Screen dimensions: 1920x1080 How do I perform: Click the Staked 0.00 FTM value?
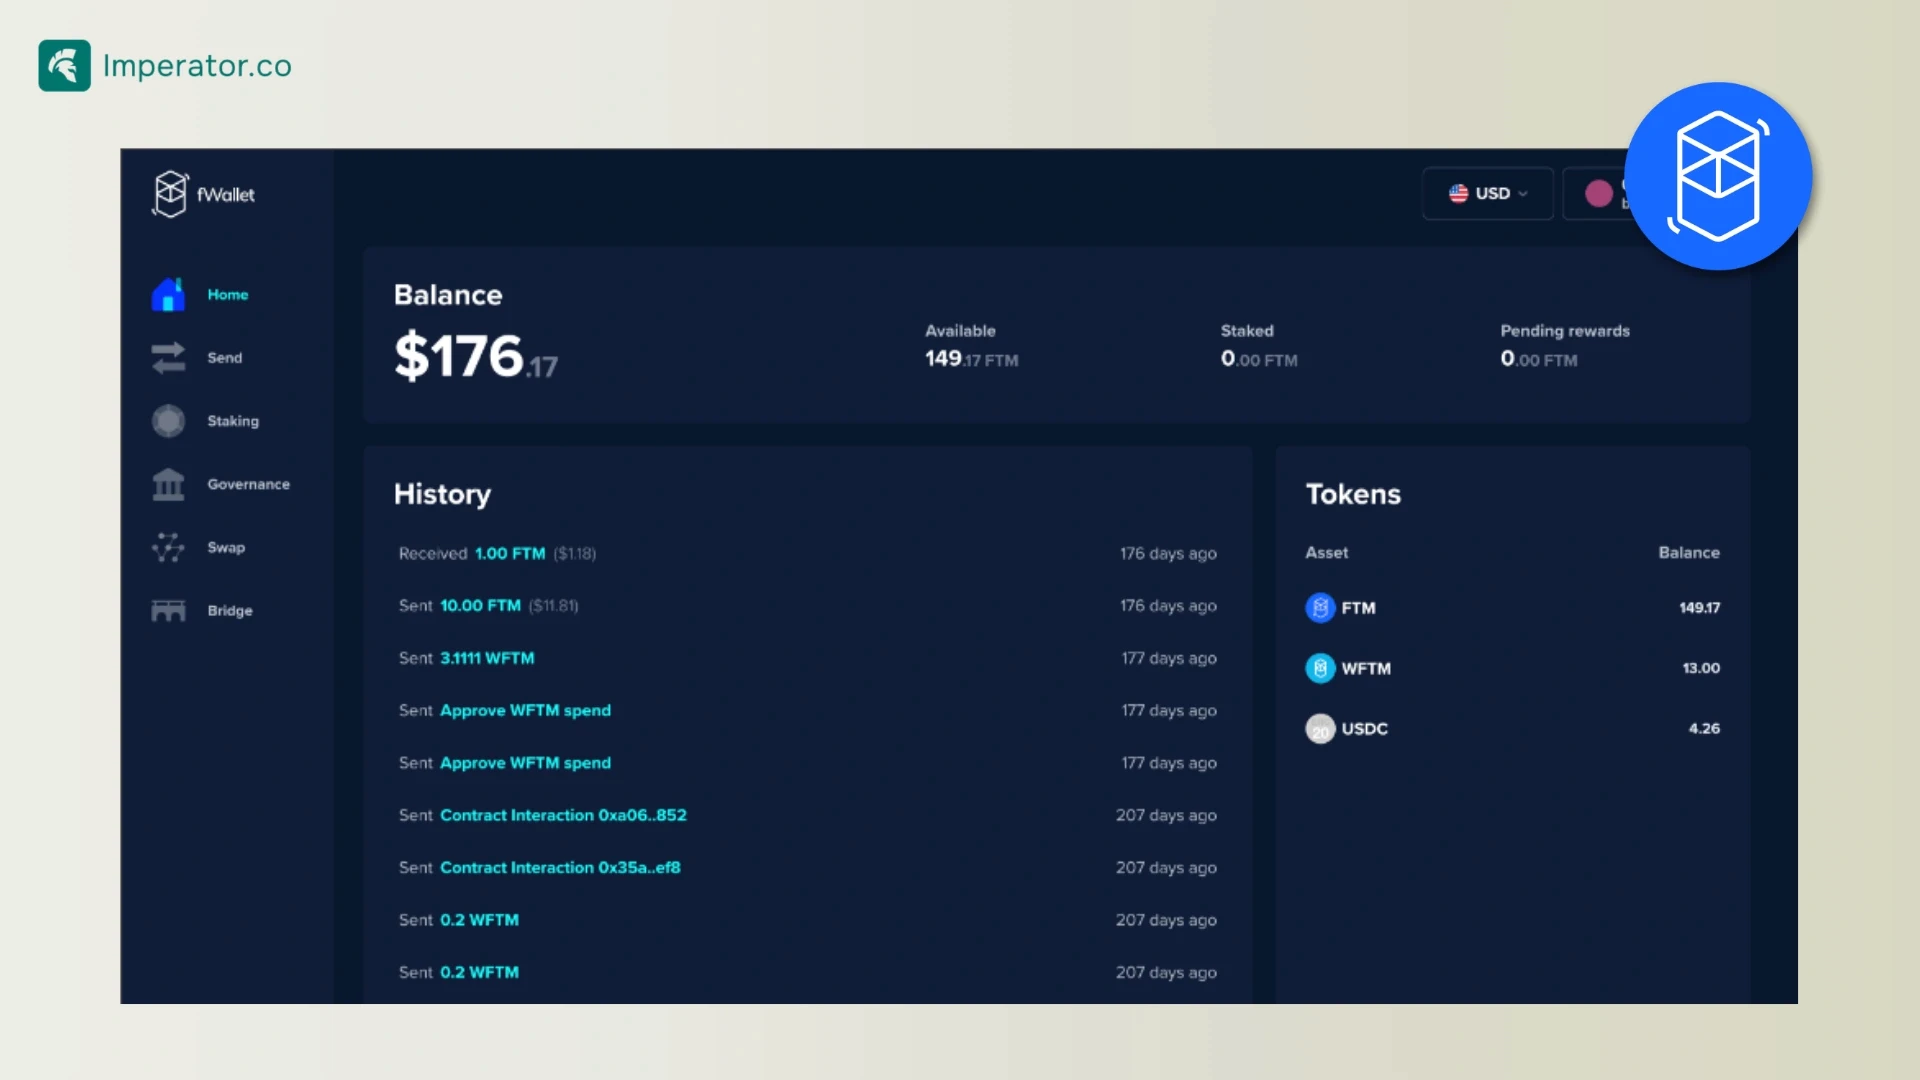1259,359
